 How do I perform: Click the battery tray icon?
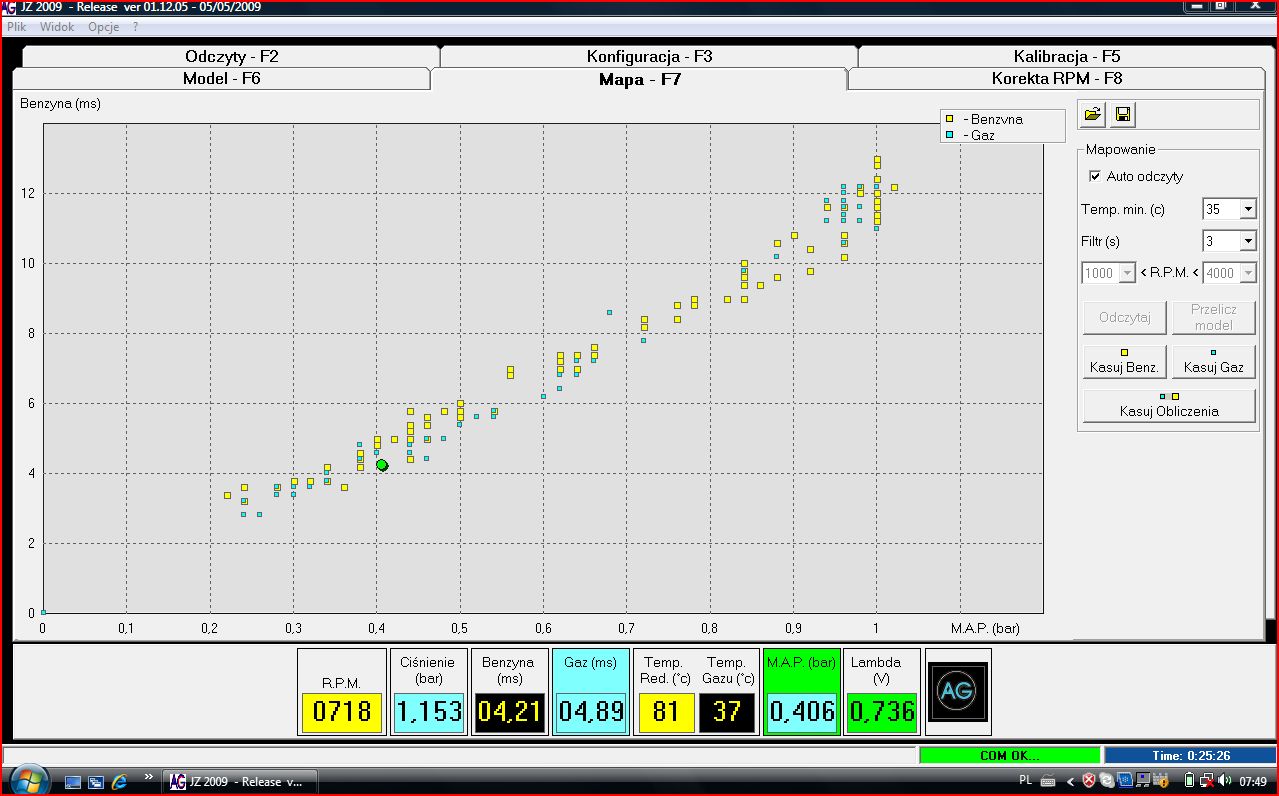click(1190, 781)
